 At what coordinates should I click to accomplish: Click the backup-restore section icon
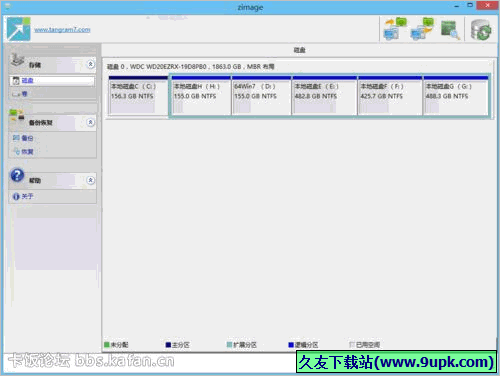(17, 115)
